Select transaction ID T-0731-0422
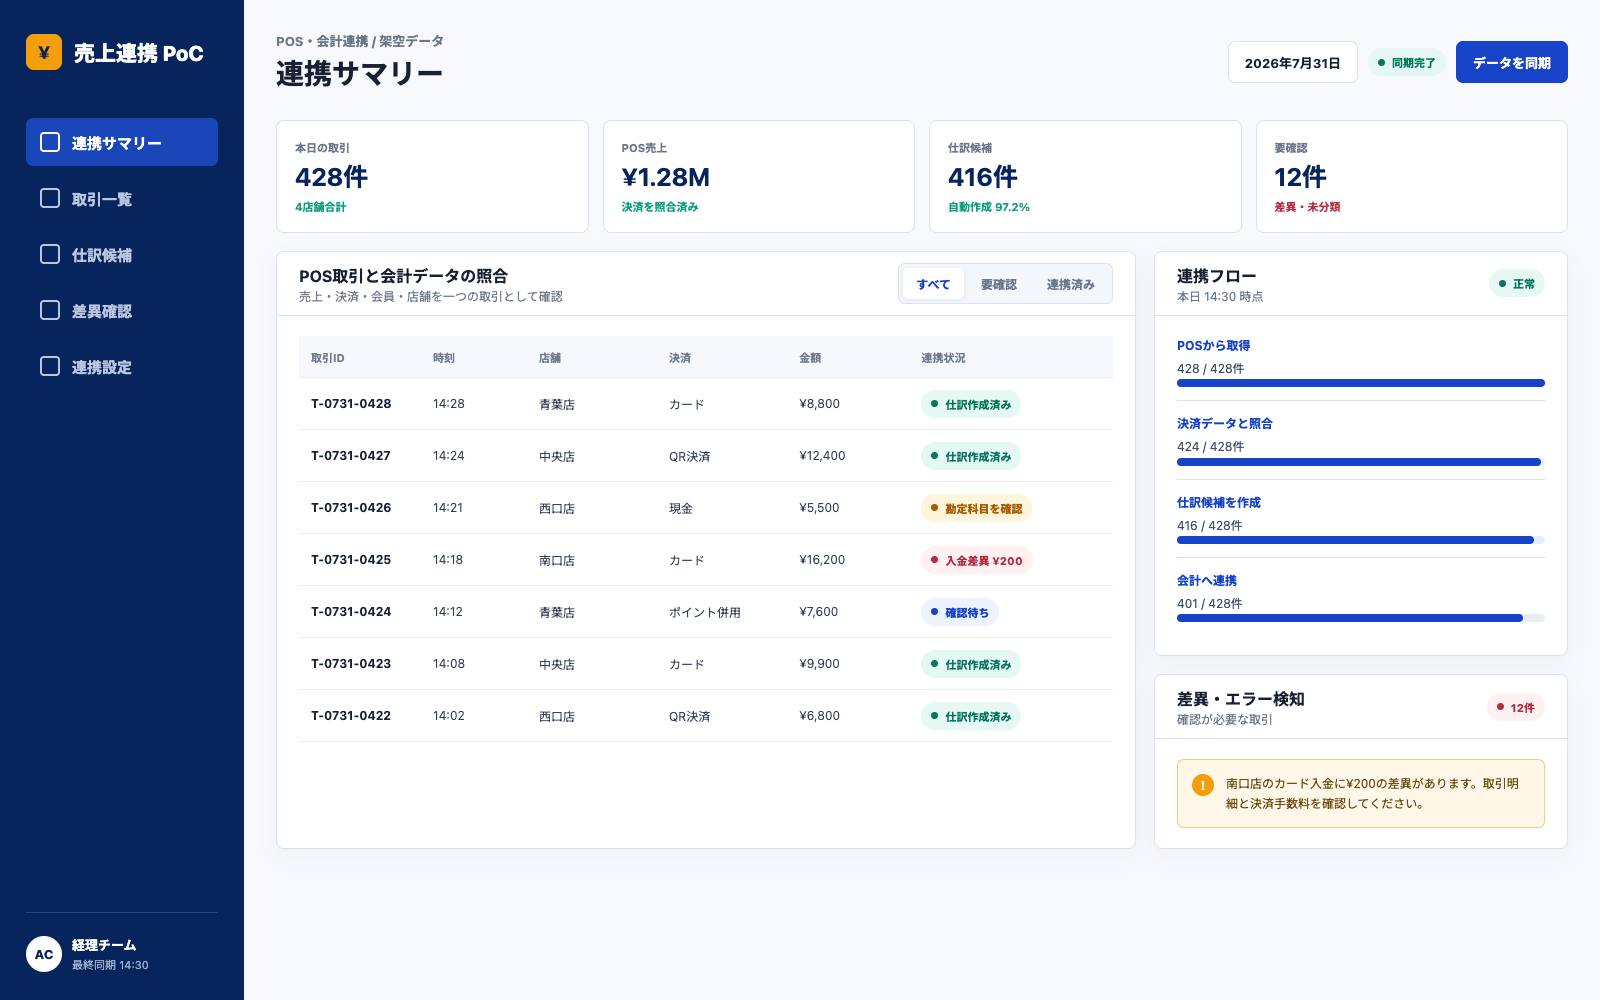The image size is (1600, 1000). 351,716
